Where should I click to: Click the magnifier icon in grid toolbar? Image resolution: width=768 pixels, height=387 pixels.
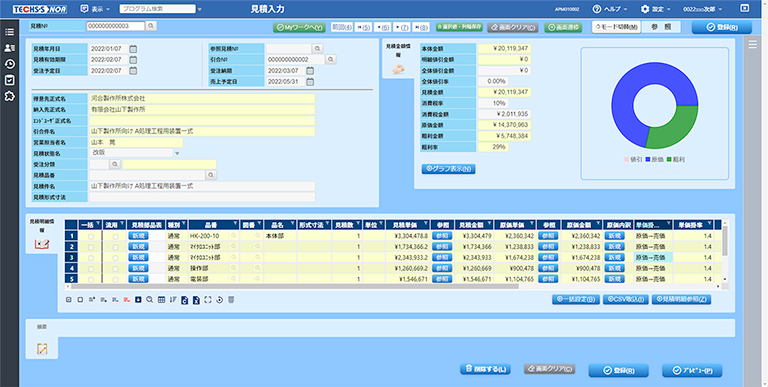pyautogui.click(x=150, y=300)
